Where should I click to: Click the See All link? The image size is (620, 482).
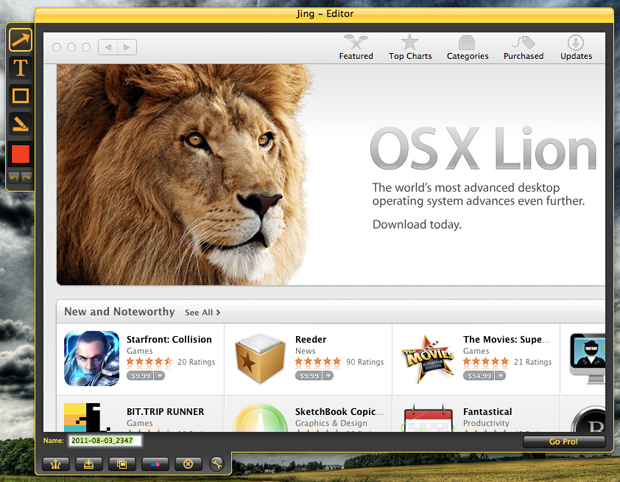202,312
